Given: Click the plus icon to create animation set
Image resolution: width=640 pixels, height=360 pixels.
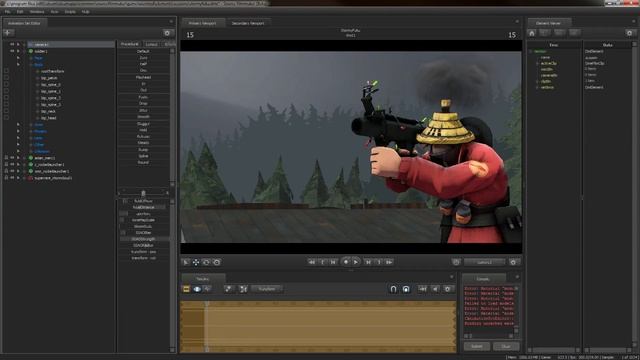Looking at the screenshot, I should pos(8,33).
